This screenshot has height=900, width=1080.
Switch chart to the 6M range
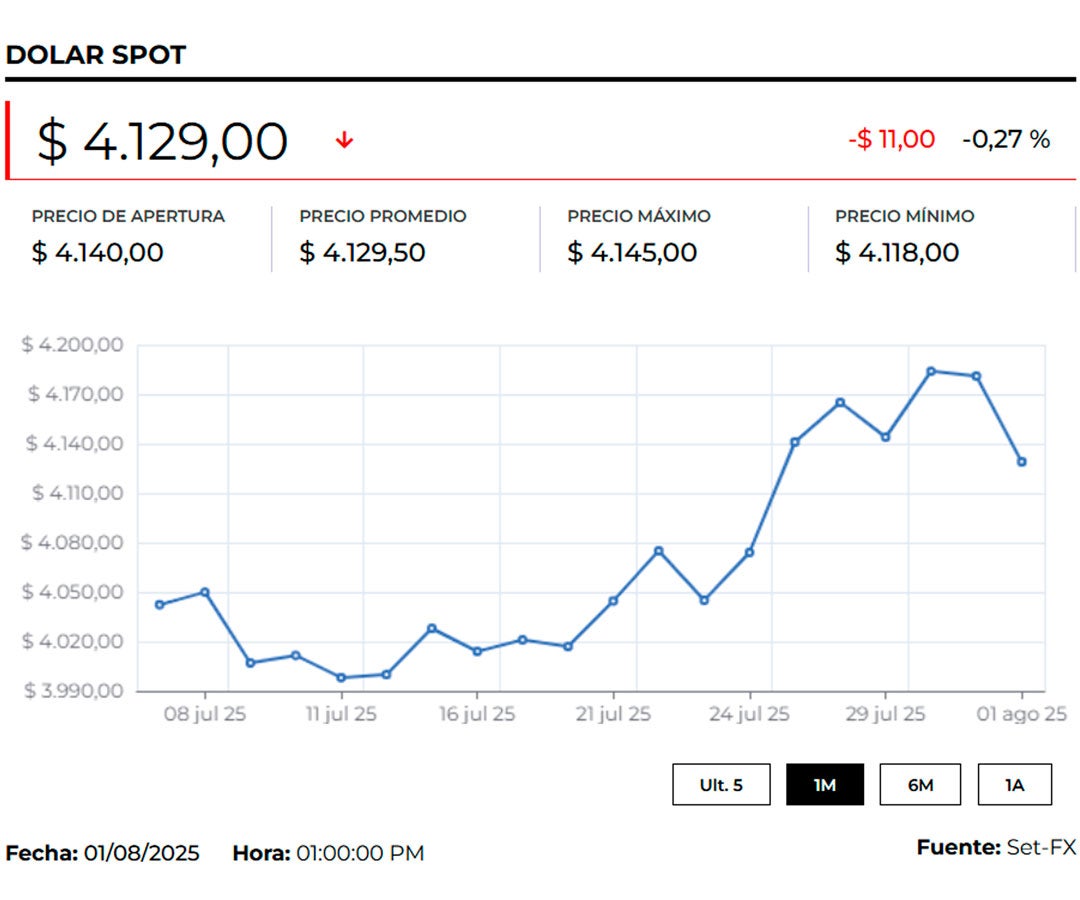pos(920,785)
